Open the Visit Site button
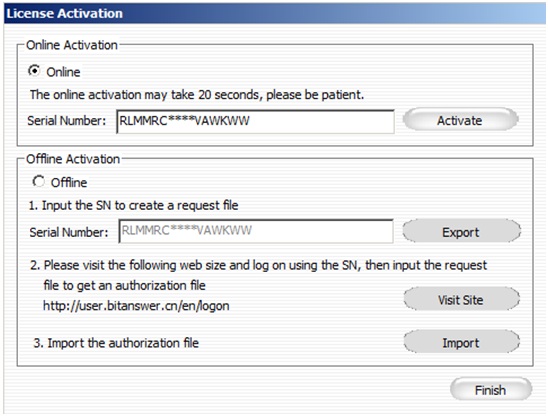 (461, 299)
